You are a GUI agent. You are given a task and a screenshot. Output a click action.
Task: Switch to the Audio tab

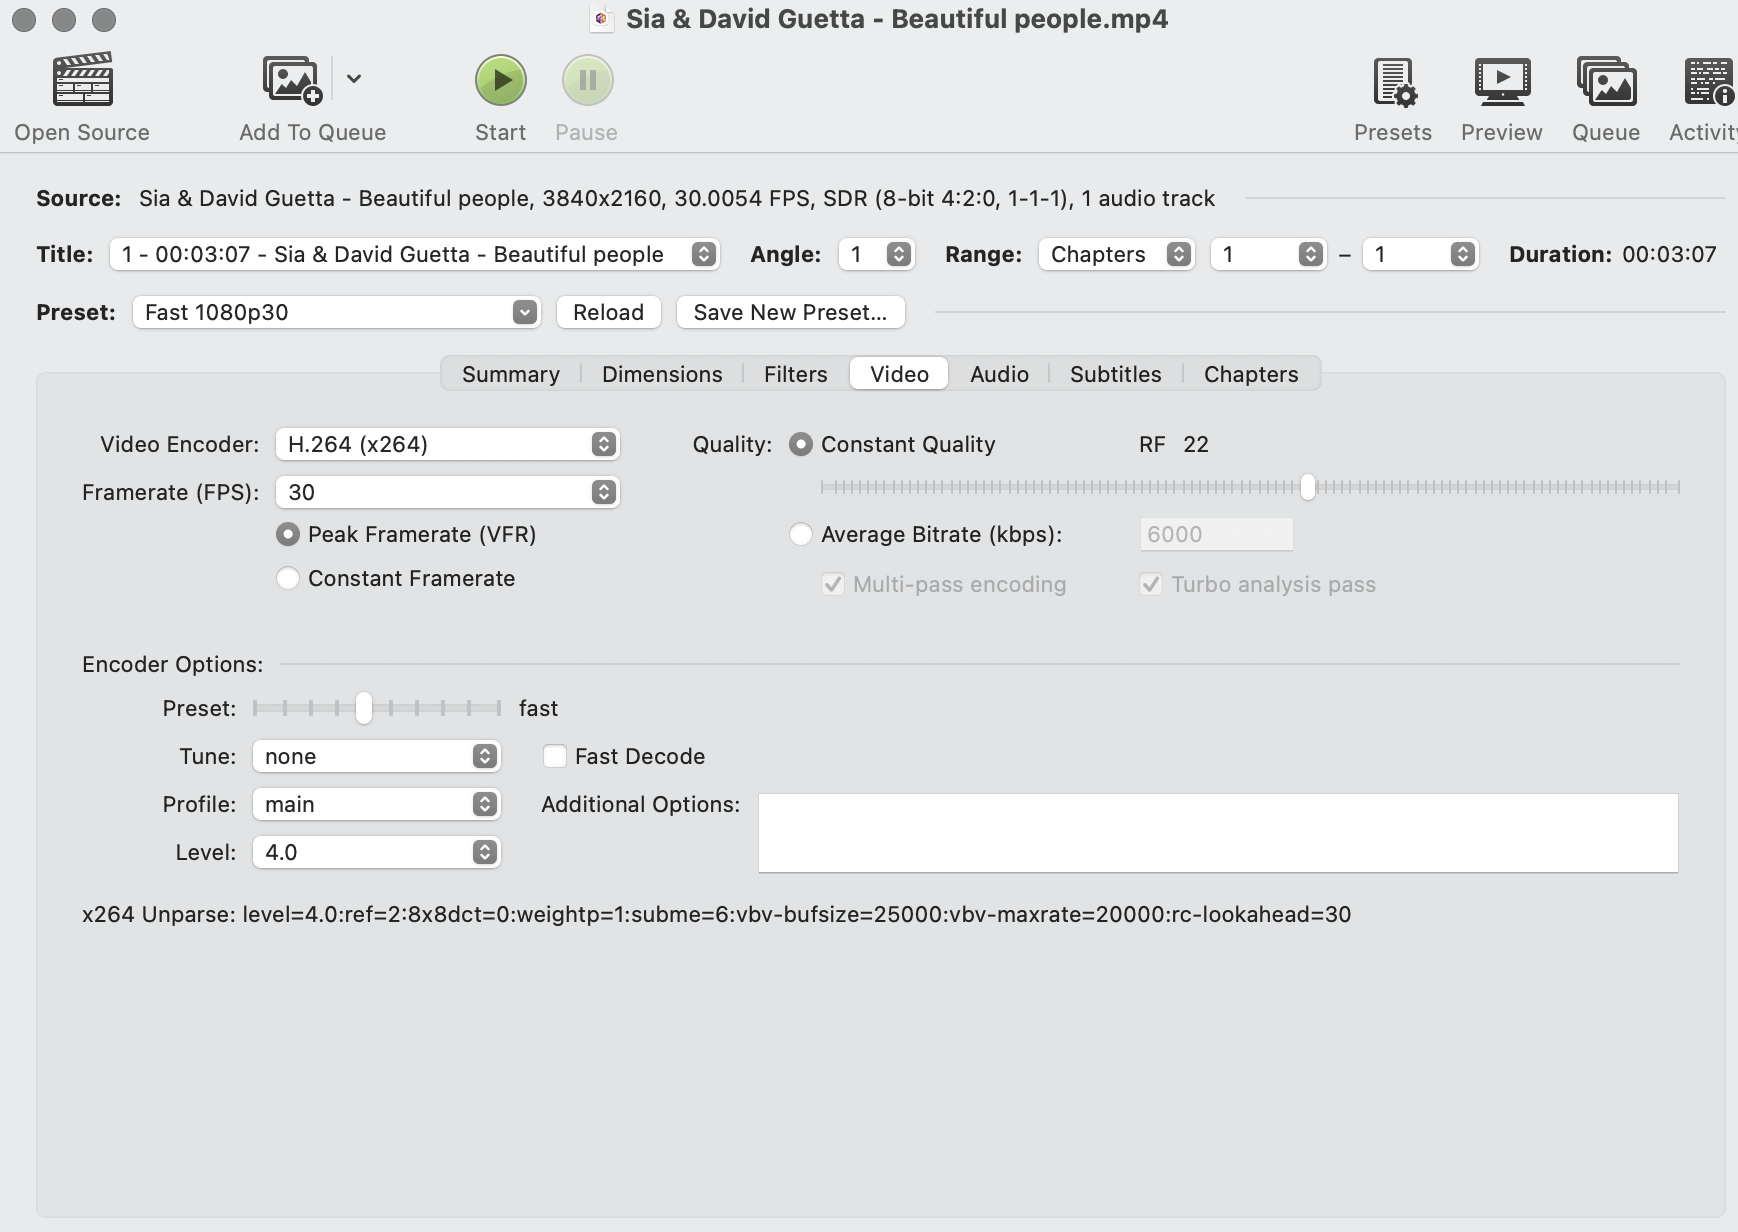coord(998,374)
